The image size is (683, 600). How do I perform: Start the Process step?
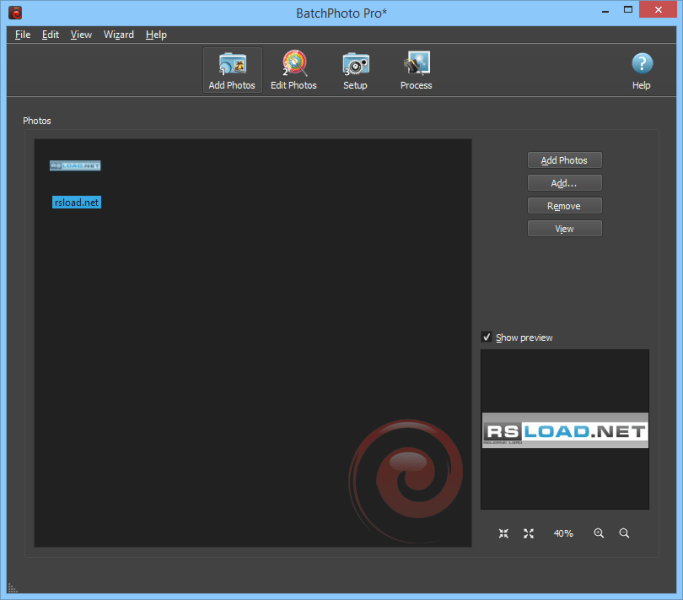point(416,70)
